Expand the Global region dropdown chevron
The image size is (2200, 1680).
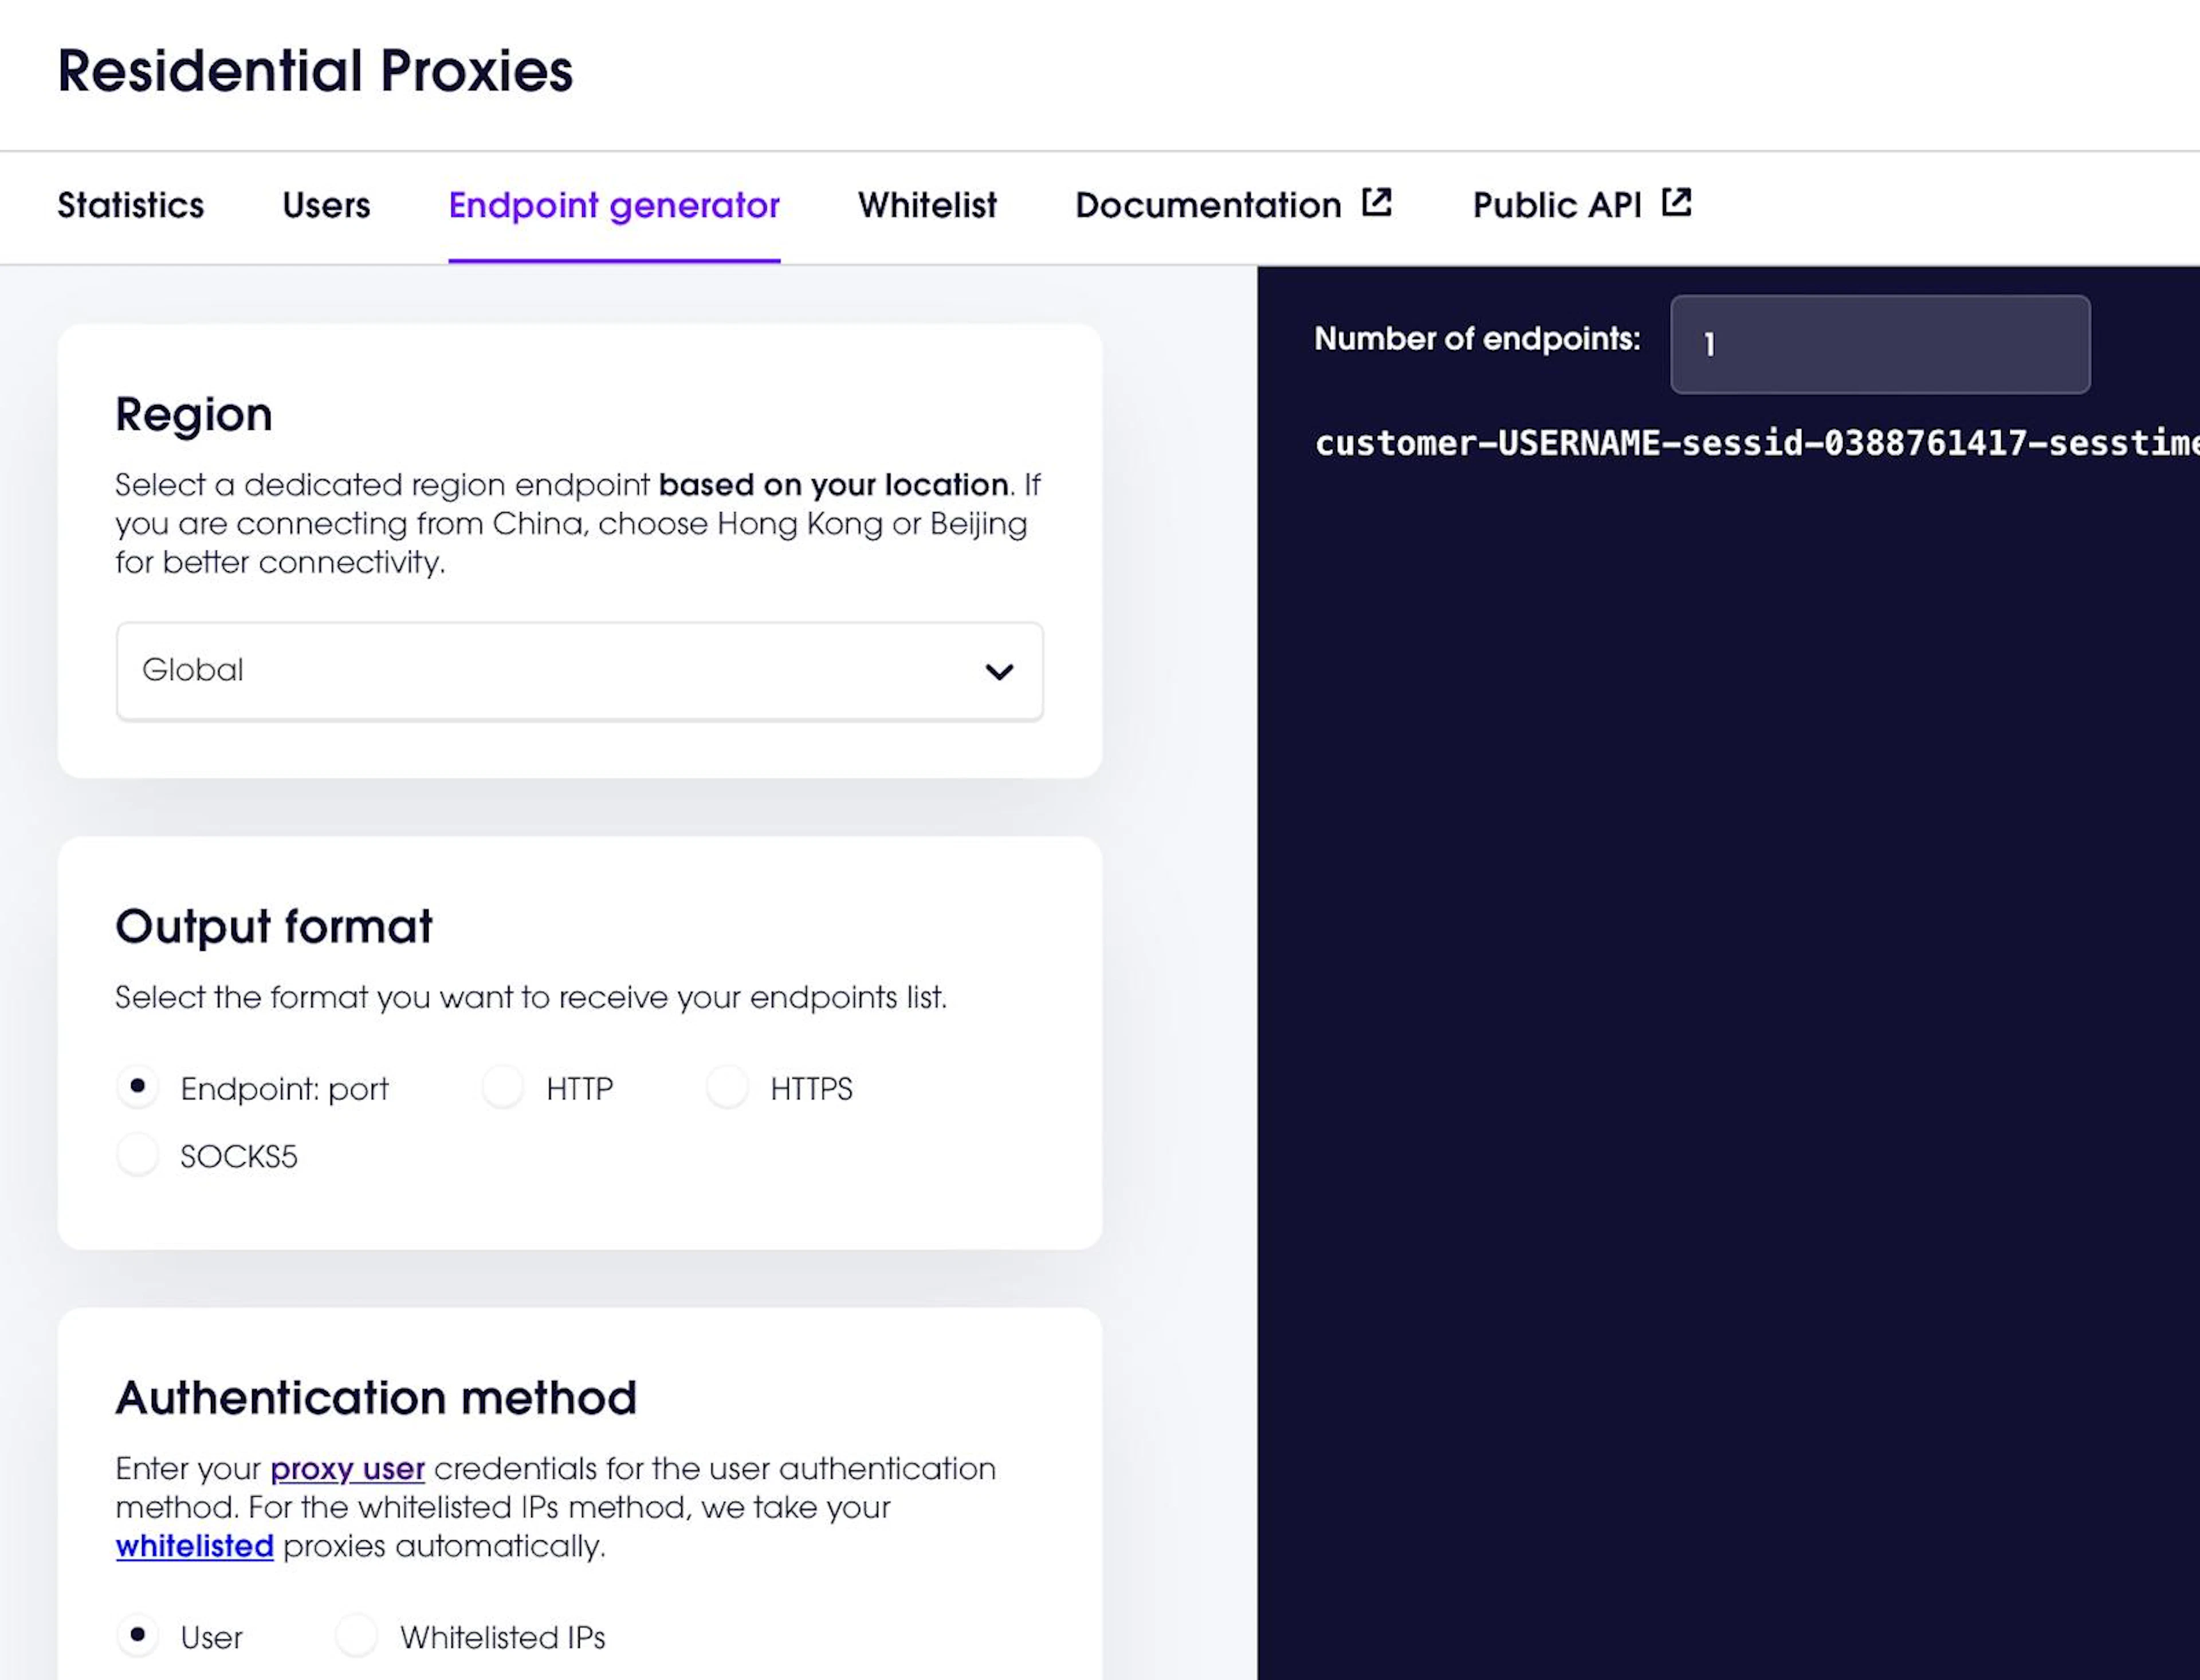(x=999, y=671)
